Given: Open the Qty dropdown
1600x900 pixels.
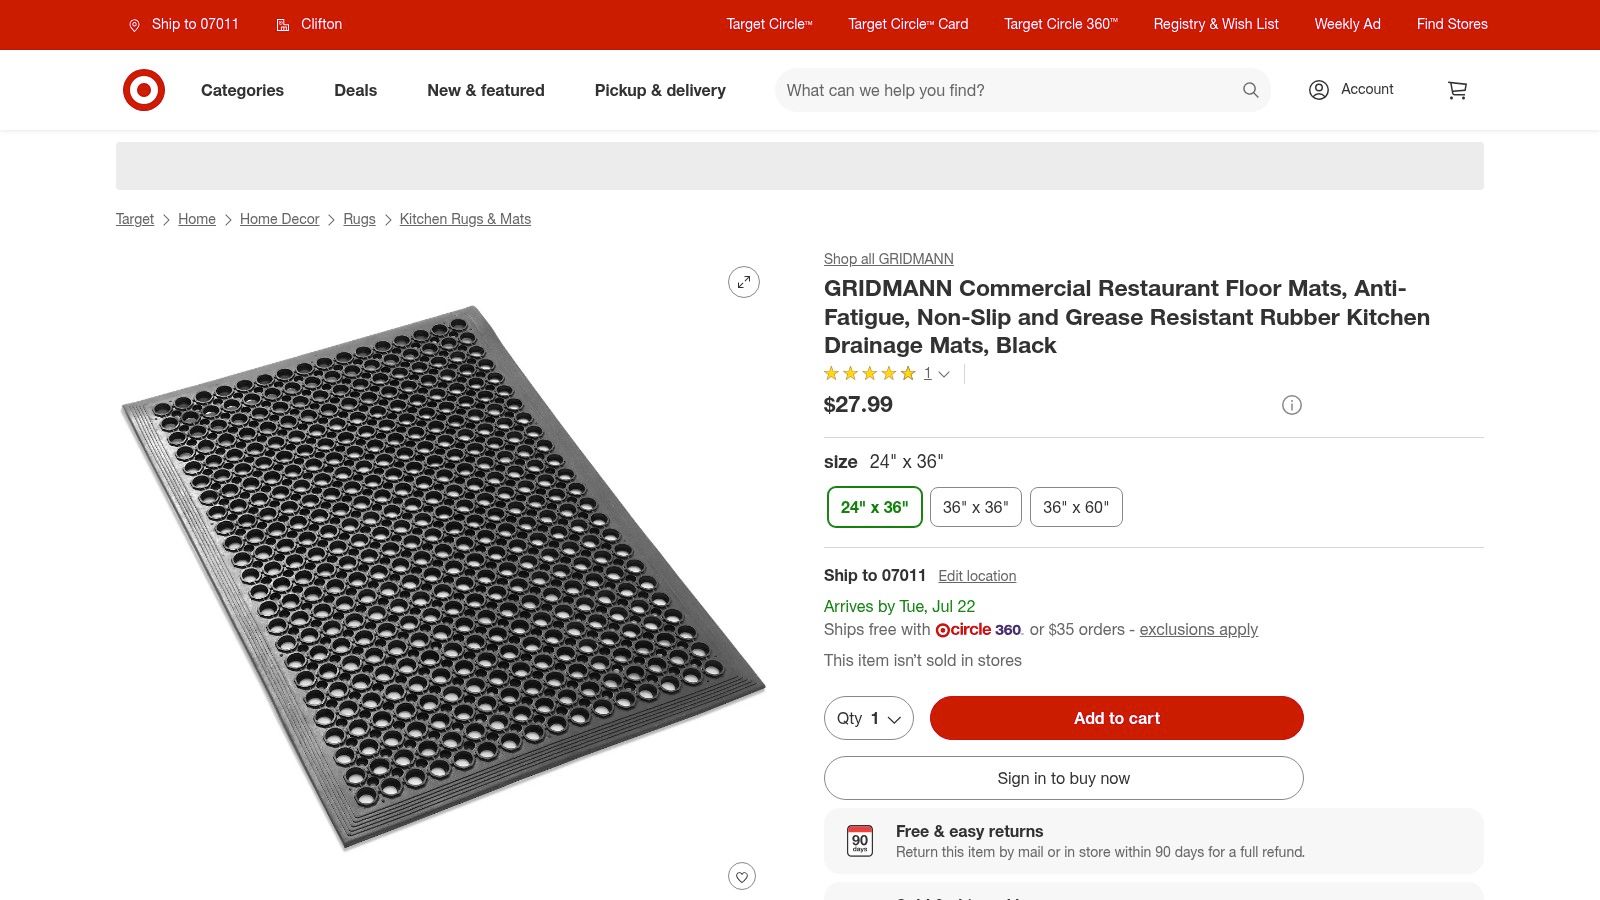Looking at the screenshot, I should pos(868,718).
